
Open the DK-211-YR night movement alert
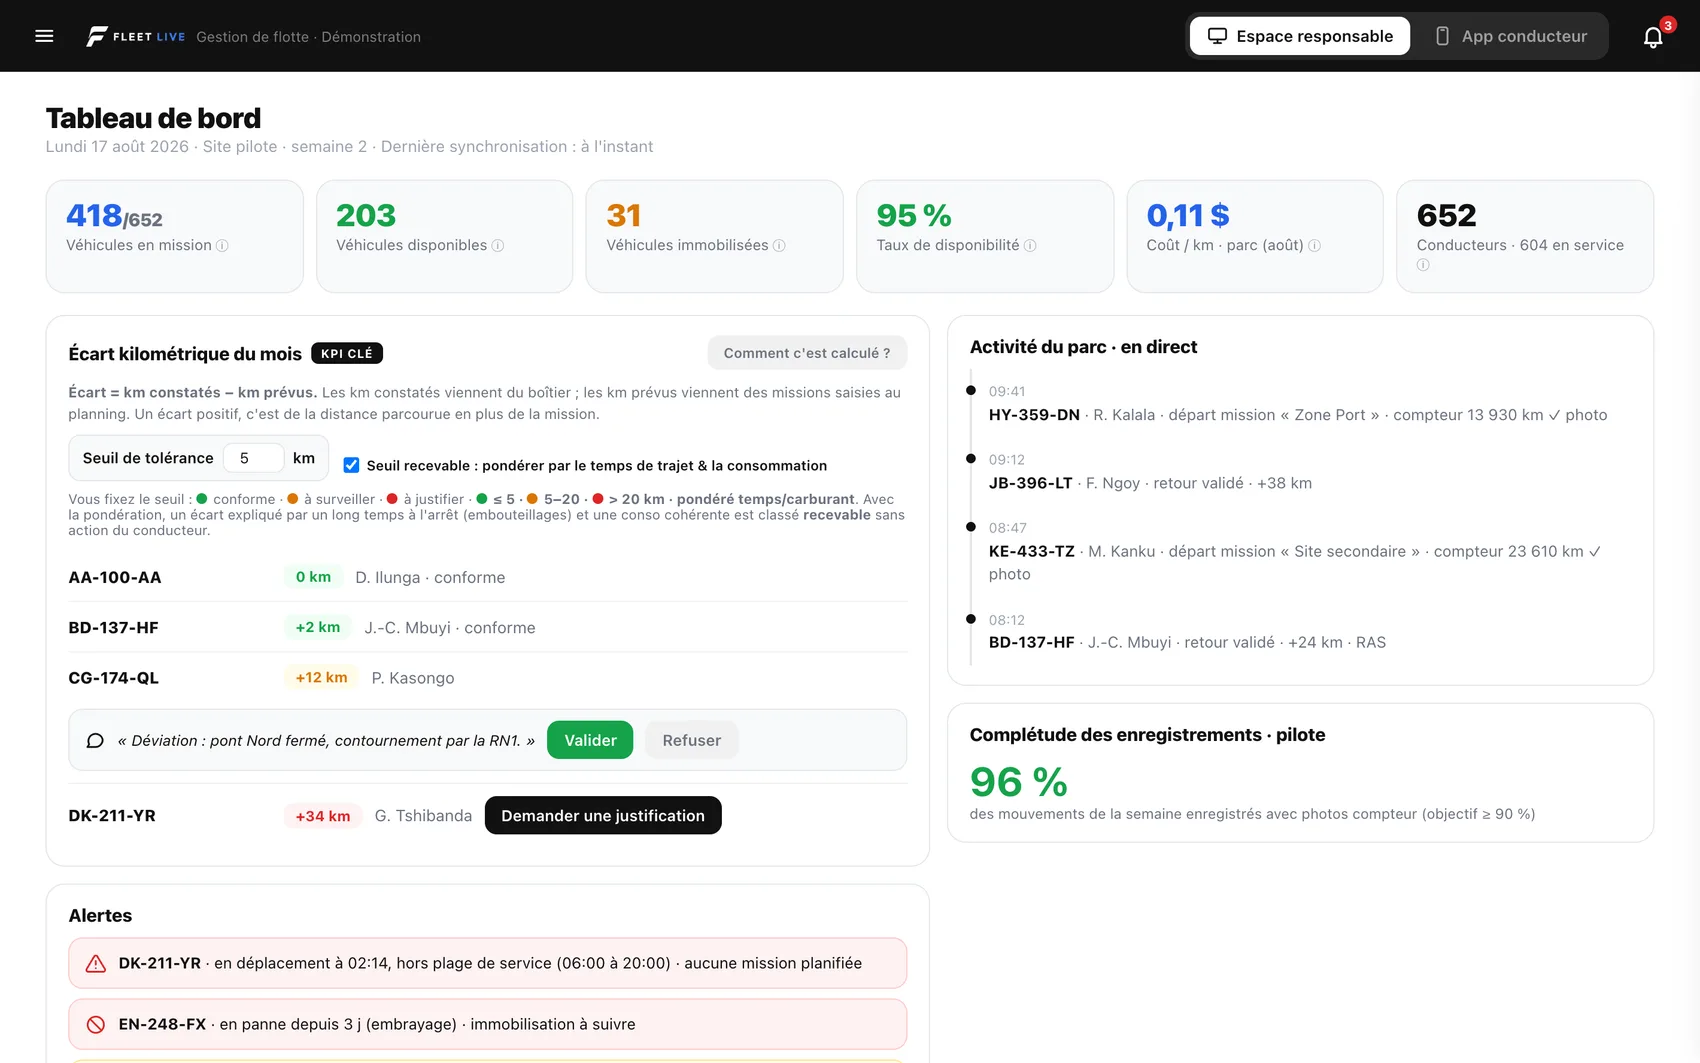pyautogui.click(x=488, y=963)
